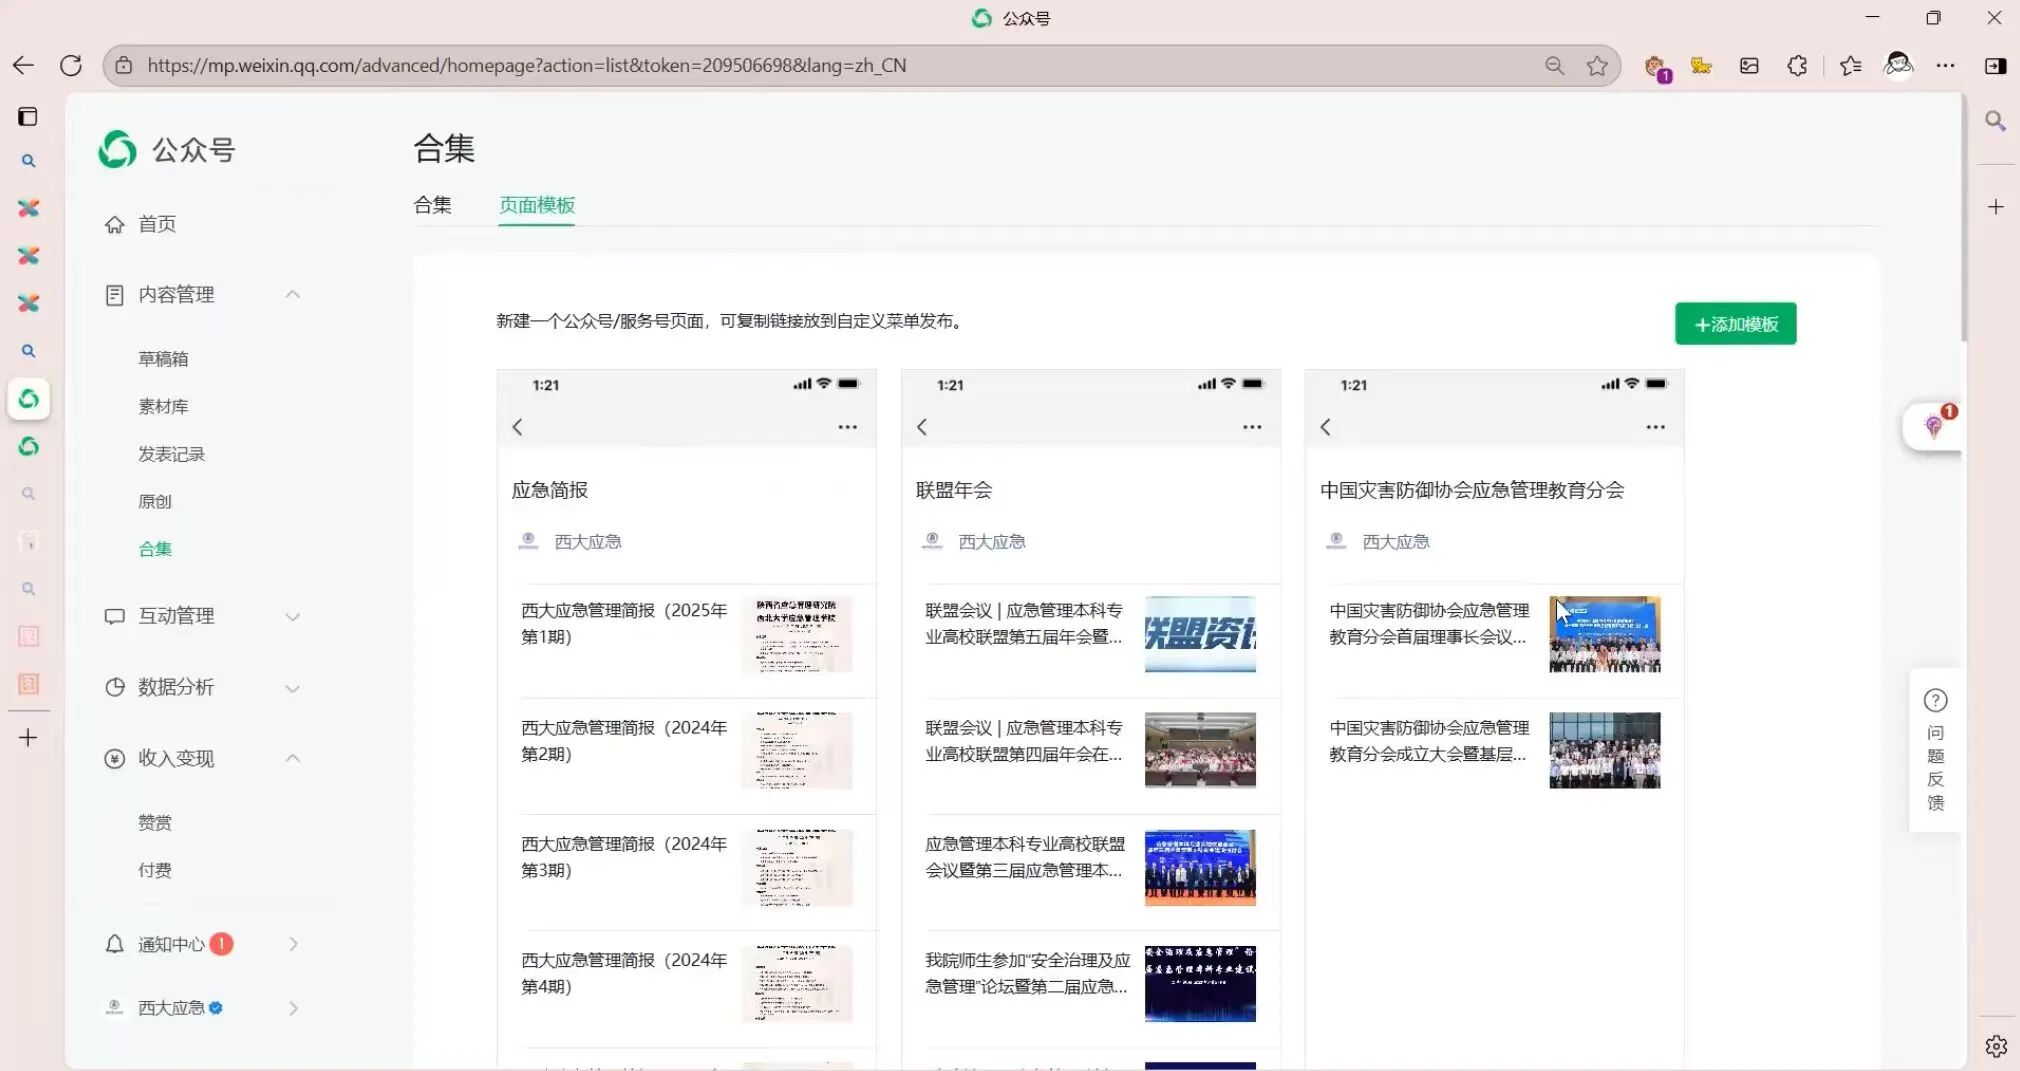Image resolution: width=2020 pixels, height=1071 pixels.
Task: Expand the 数据分析 menu section
Action: pyautogui.click(x=292, y=688)
